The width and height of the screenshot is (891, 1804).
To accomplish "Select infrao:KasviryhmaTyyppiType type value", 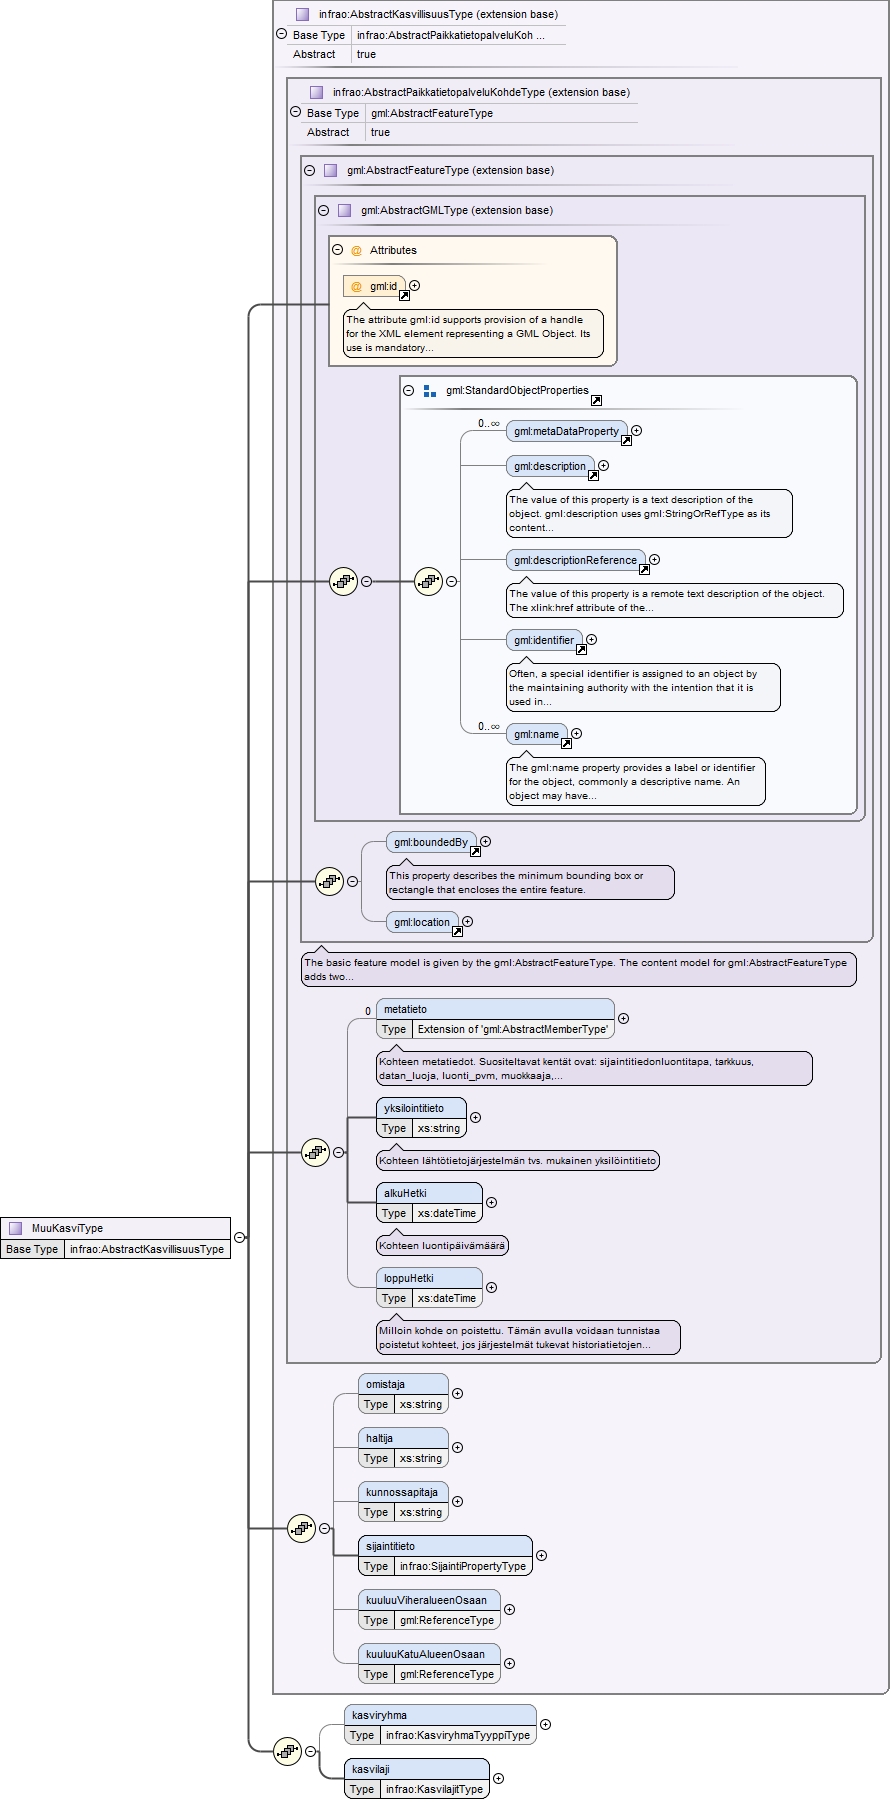I will [458, 1735].
